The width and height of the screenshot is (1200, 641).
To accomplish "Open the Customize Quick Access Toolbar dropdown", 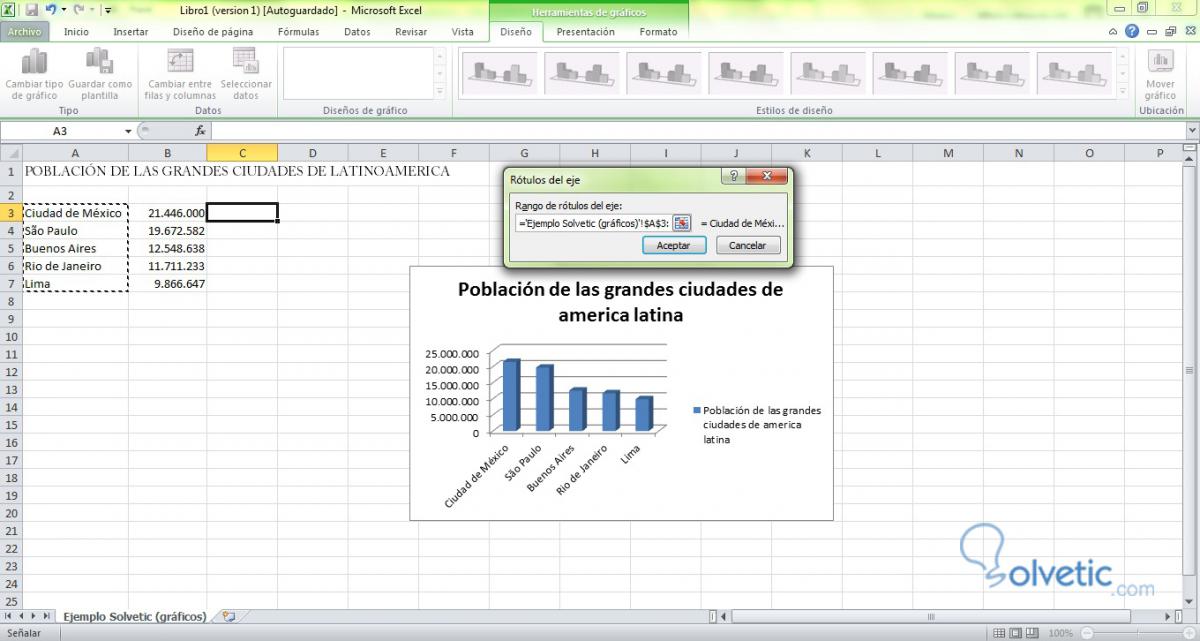I will 107,10.
